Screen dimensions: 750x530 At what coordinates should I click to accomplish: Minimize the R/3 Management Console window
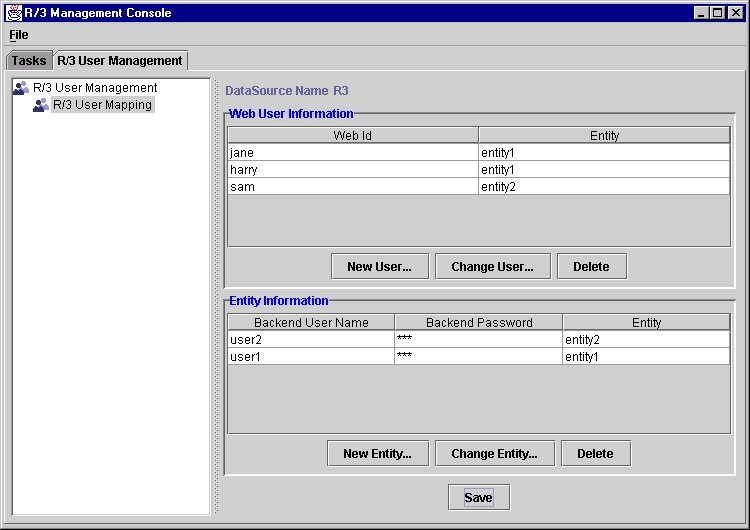(x=701, y=13)
